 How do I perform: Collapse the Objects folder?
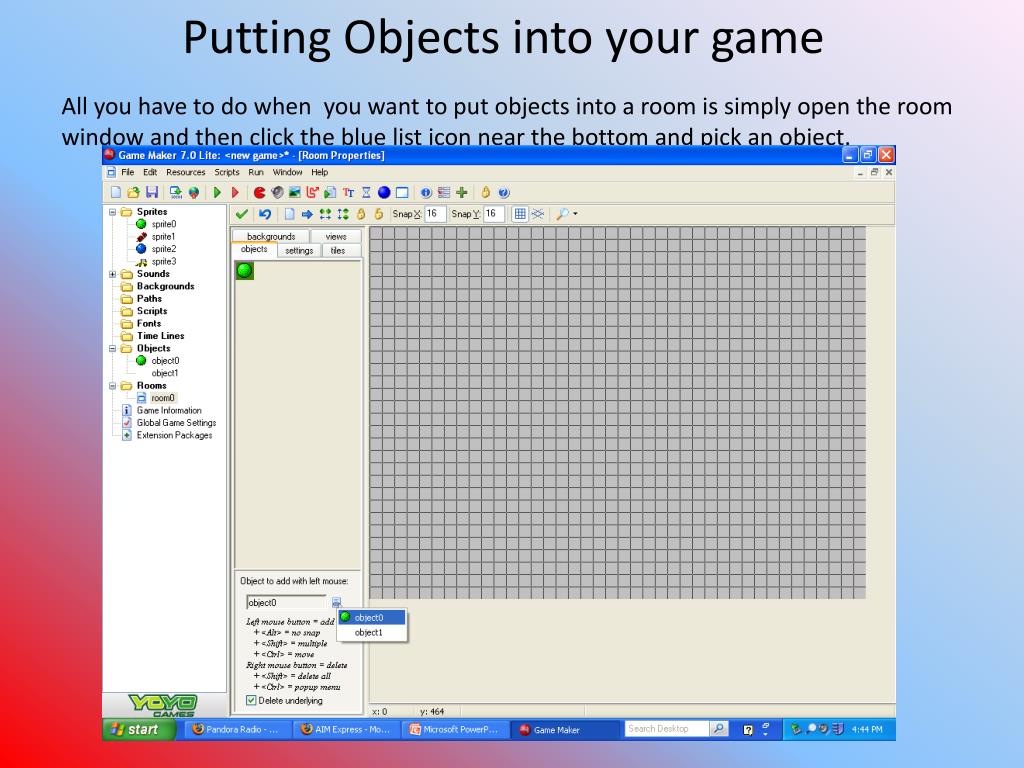click(x=112, y=348)
